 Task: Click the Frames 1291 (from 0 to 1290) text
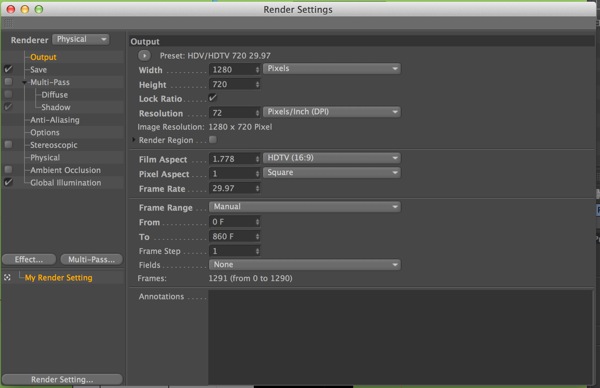click(250, 278)
